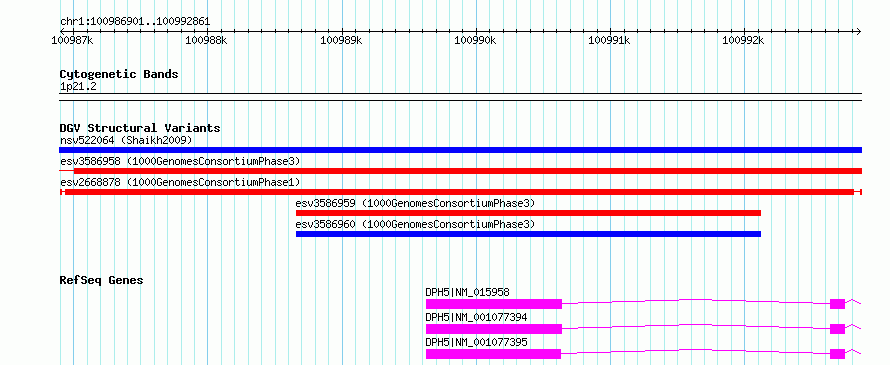Click nsv522064 (Shaikh2009) variant label
The width and height of the screenshot is (890, 365).
point(126,140)
